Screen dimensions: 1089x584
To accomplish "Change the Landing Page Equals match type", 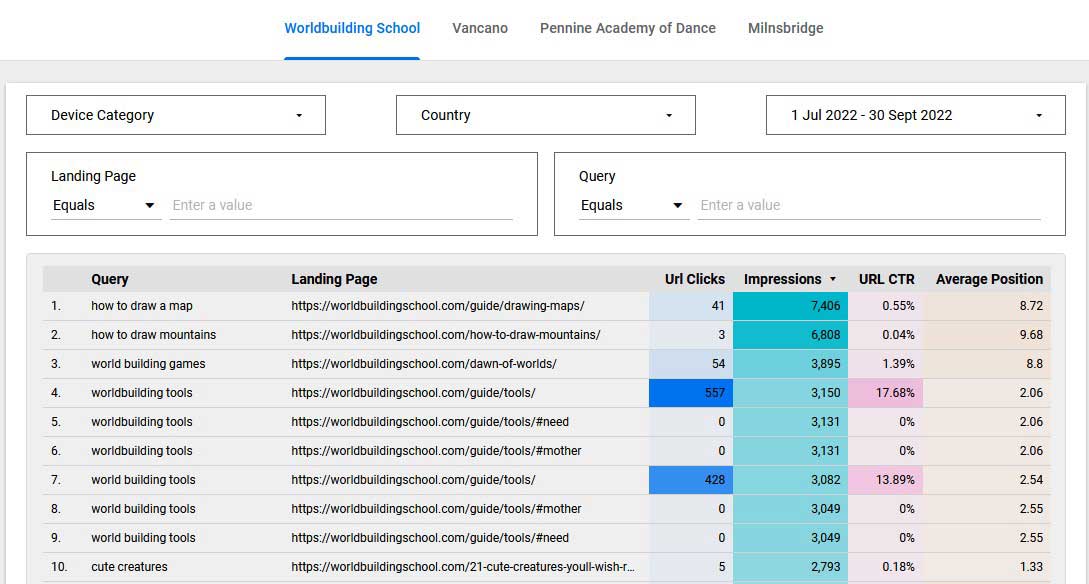I will tap(105, 205).
